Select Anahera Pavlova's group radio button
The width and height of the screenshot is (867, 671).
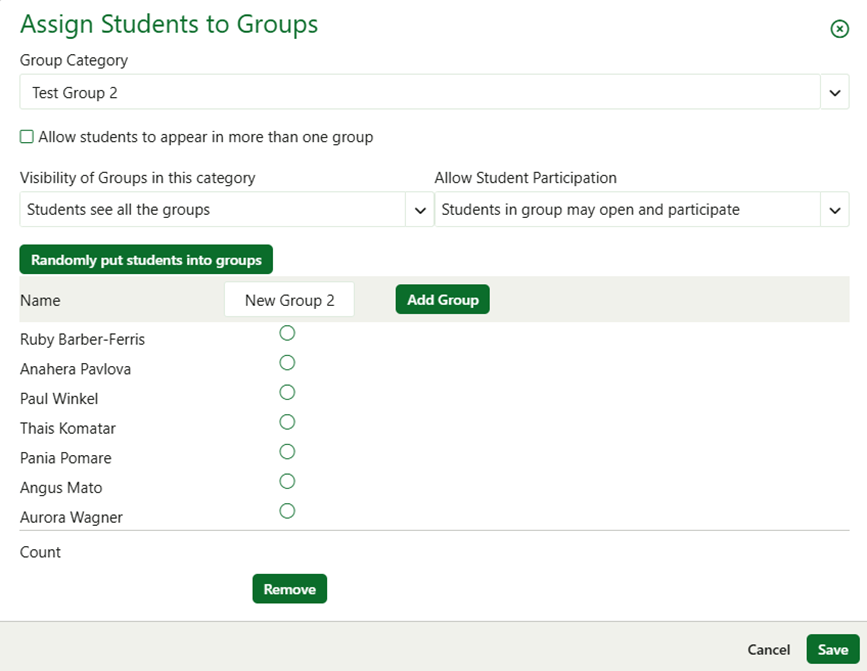(287, 363)
